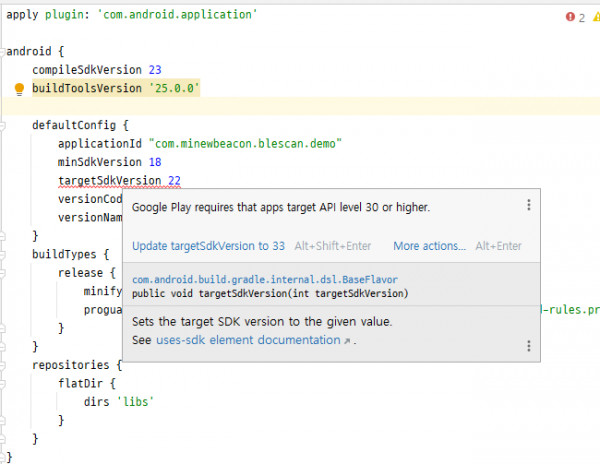Open 'More actions...' link in popup
Screen dimensions: 600x464
[429, 246]
